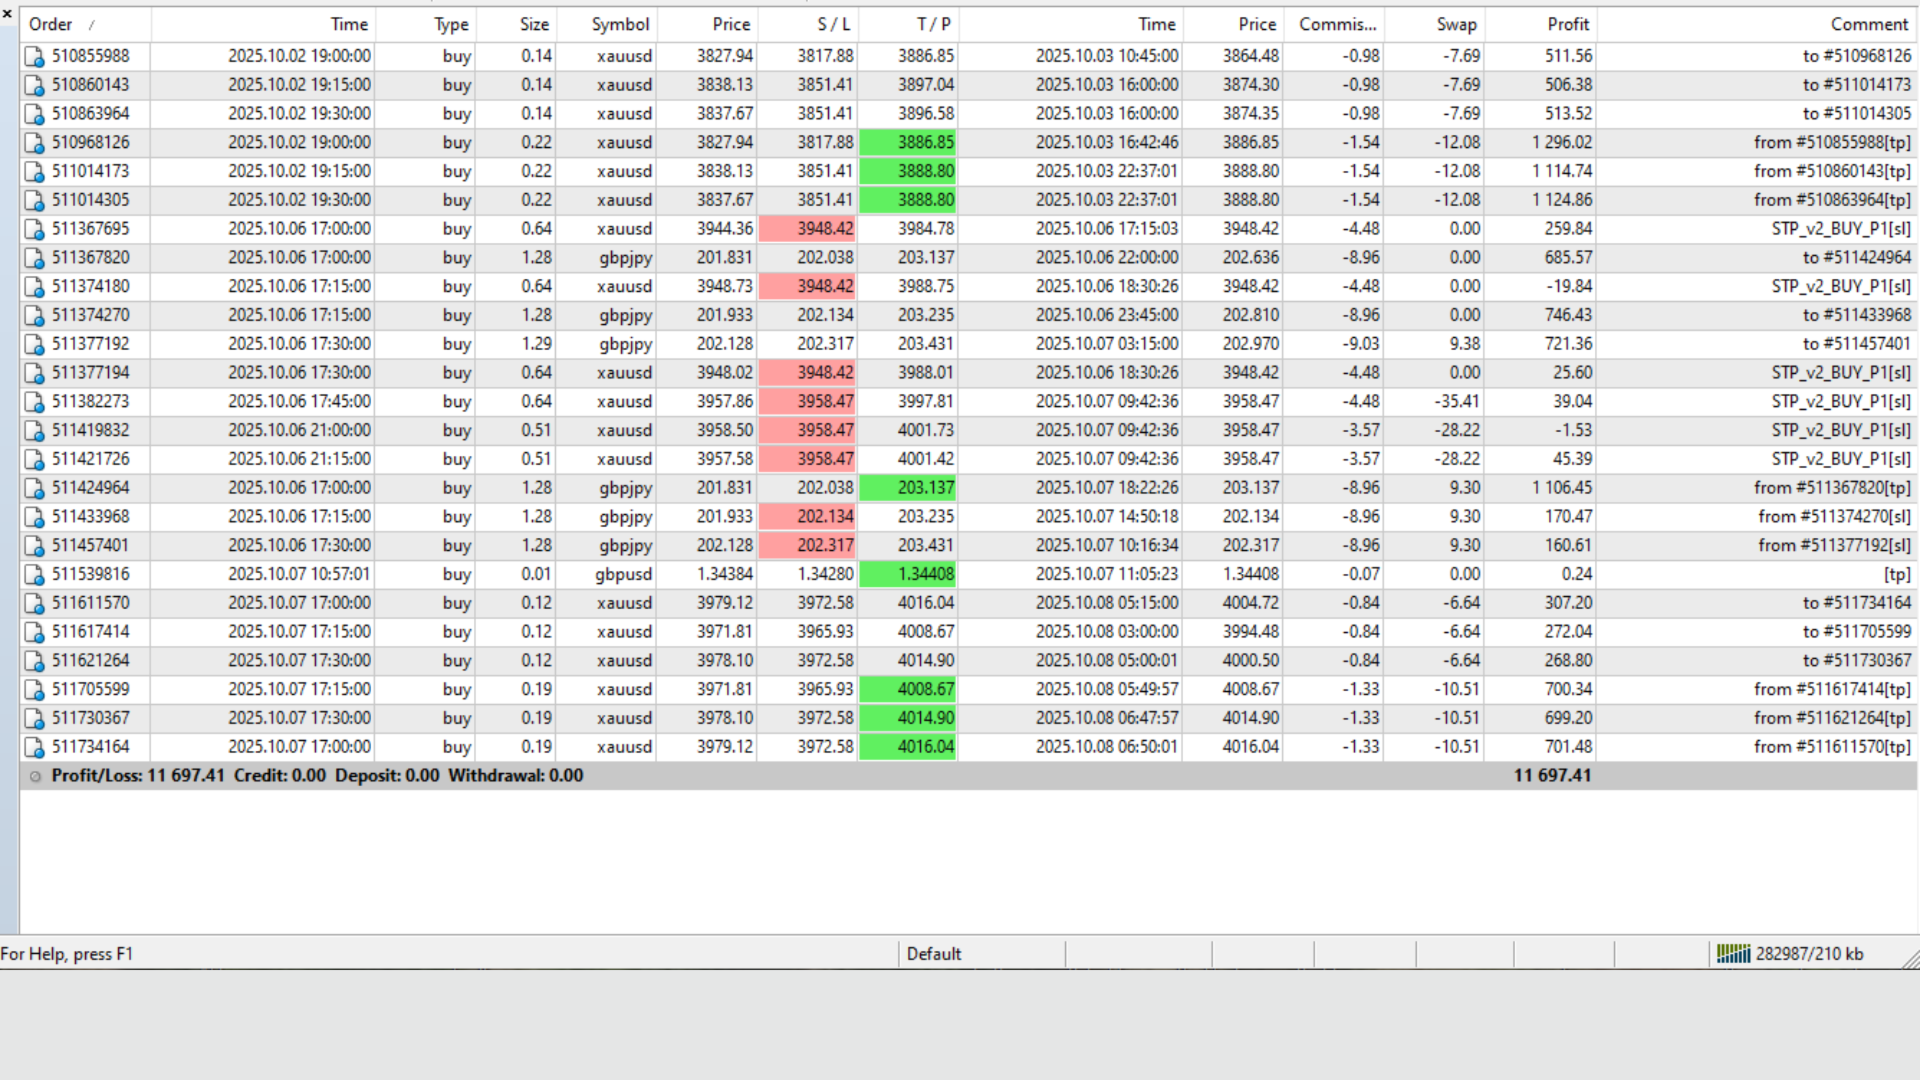
Task: Click the document icon of order 511014173
Action: tap(33, 171)
